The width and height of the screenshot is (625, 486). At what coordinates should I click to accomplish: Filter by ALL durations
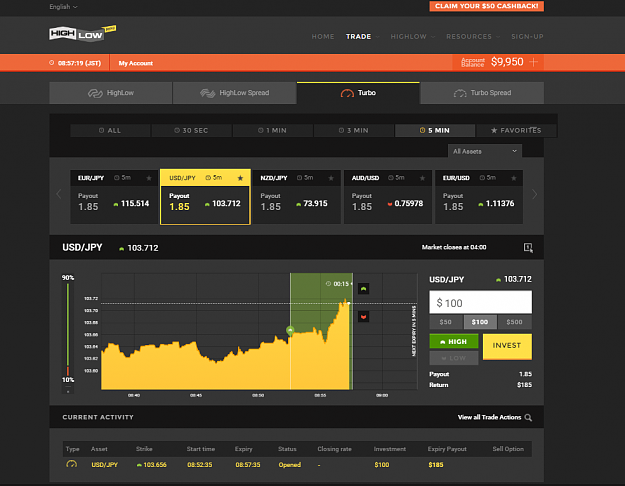click(110, 130)
